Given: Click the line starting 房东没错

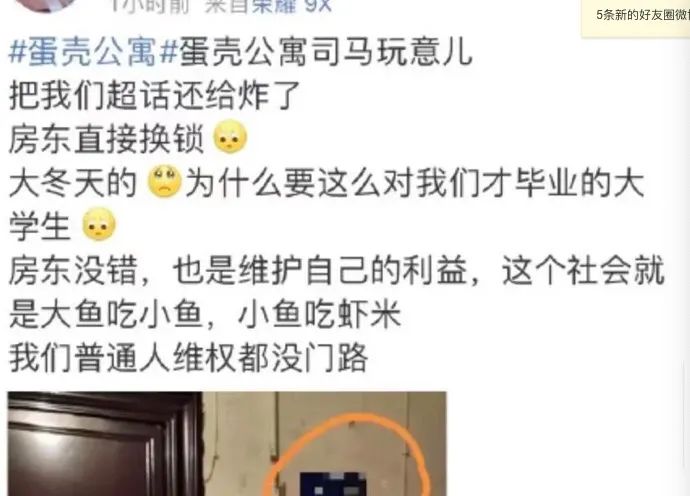Looking at the screenshot, I should [x=337, y=271].
